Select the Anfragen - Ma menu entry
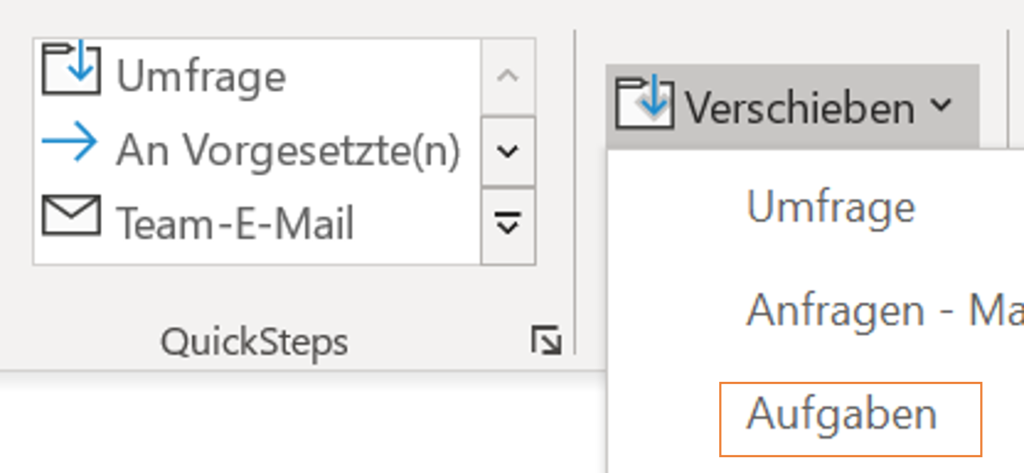Image resolution: width=1024 pixels, height=473 pixels. (x=885, y=310)
